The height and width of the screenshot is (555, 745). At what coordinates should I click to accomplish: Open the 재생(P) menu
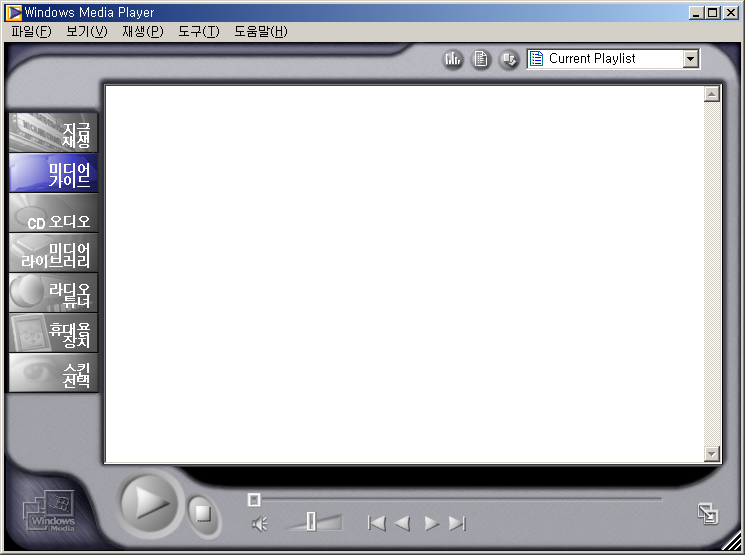click(143, 32)
